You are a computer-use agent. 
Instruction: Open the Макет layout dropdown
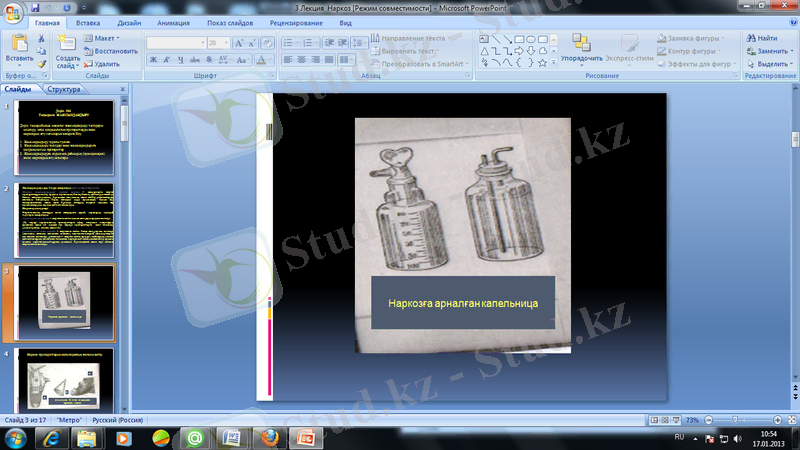point(103,37)
